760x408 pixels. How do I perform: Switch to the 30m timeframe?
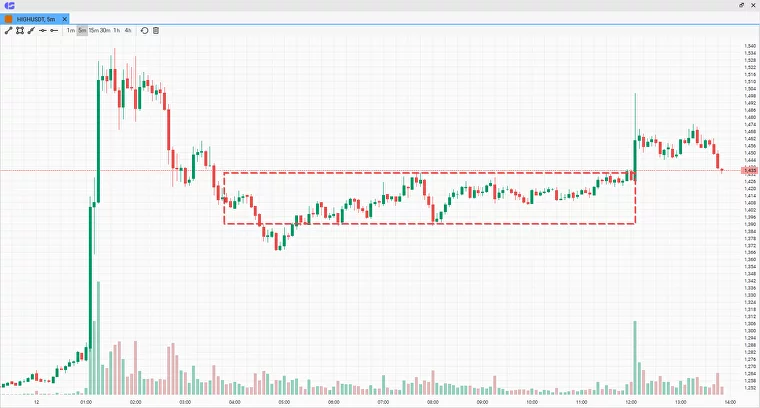(x=105, y=31)
